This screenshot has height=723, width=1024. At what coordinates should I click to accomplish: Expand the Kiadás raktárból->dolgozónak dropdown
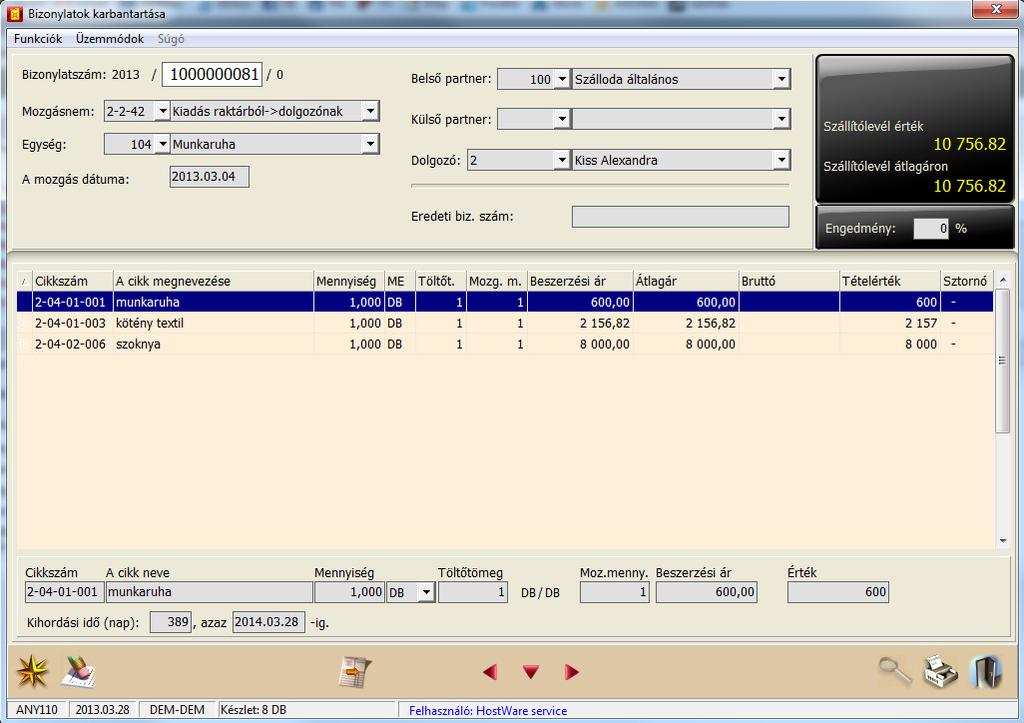(370, 111)
